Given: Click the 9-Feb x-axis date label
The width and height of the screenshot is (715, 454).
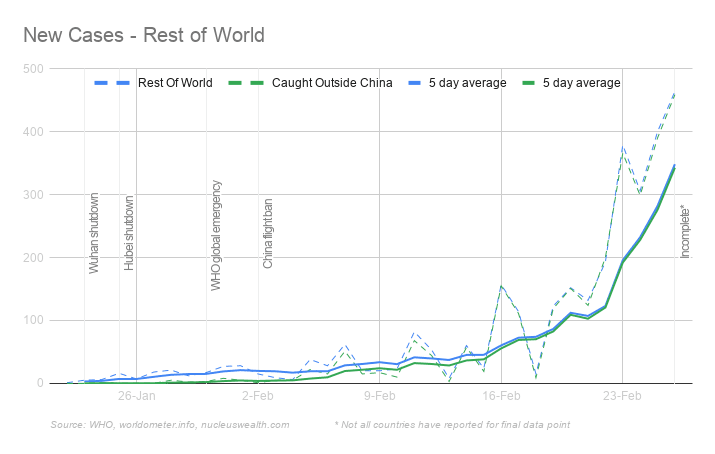Looking at the screenshot, I should pyautogui.click(x=380, y=396).
